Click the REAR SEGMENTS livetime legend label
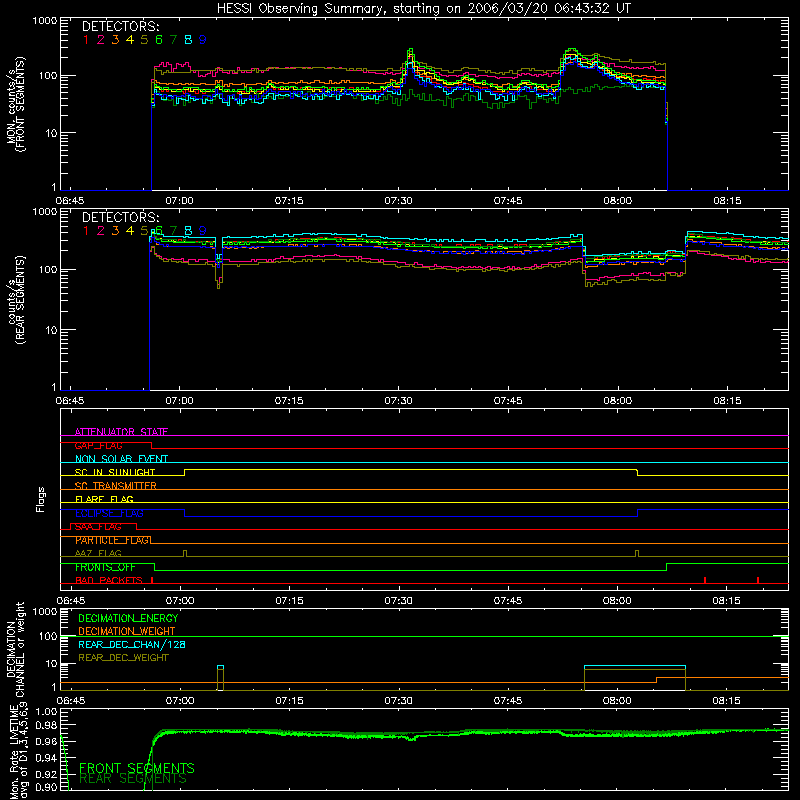 (x=133, y=779)
